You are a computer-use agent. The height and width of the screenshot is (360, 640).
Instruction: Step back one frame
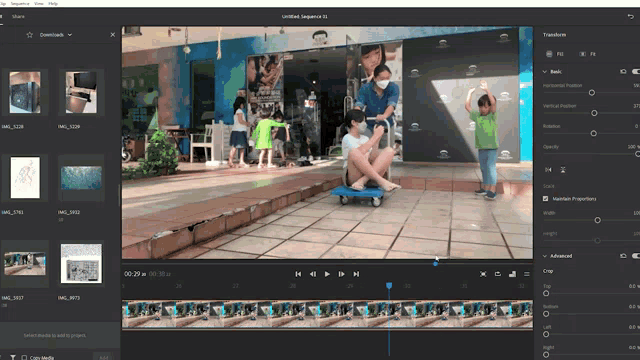313,274
